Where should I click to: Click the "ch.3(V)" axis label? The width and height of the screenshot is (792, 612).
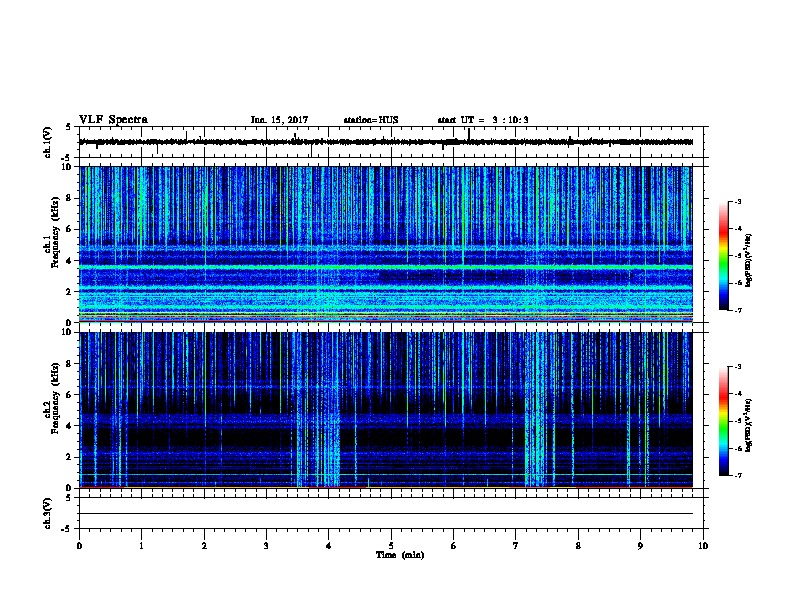pyautogui.click(x=48, y=513)
